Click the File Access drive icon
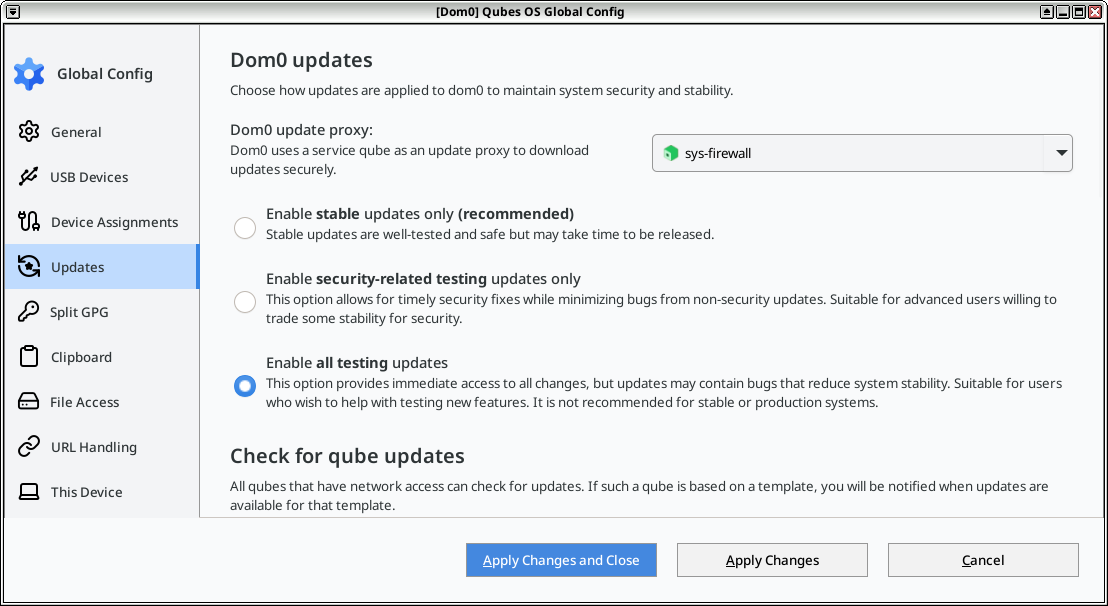The image size is (1108, 606). [28, 402]
